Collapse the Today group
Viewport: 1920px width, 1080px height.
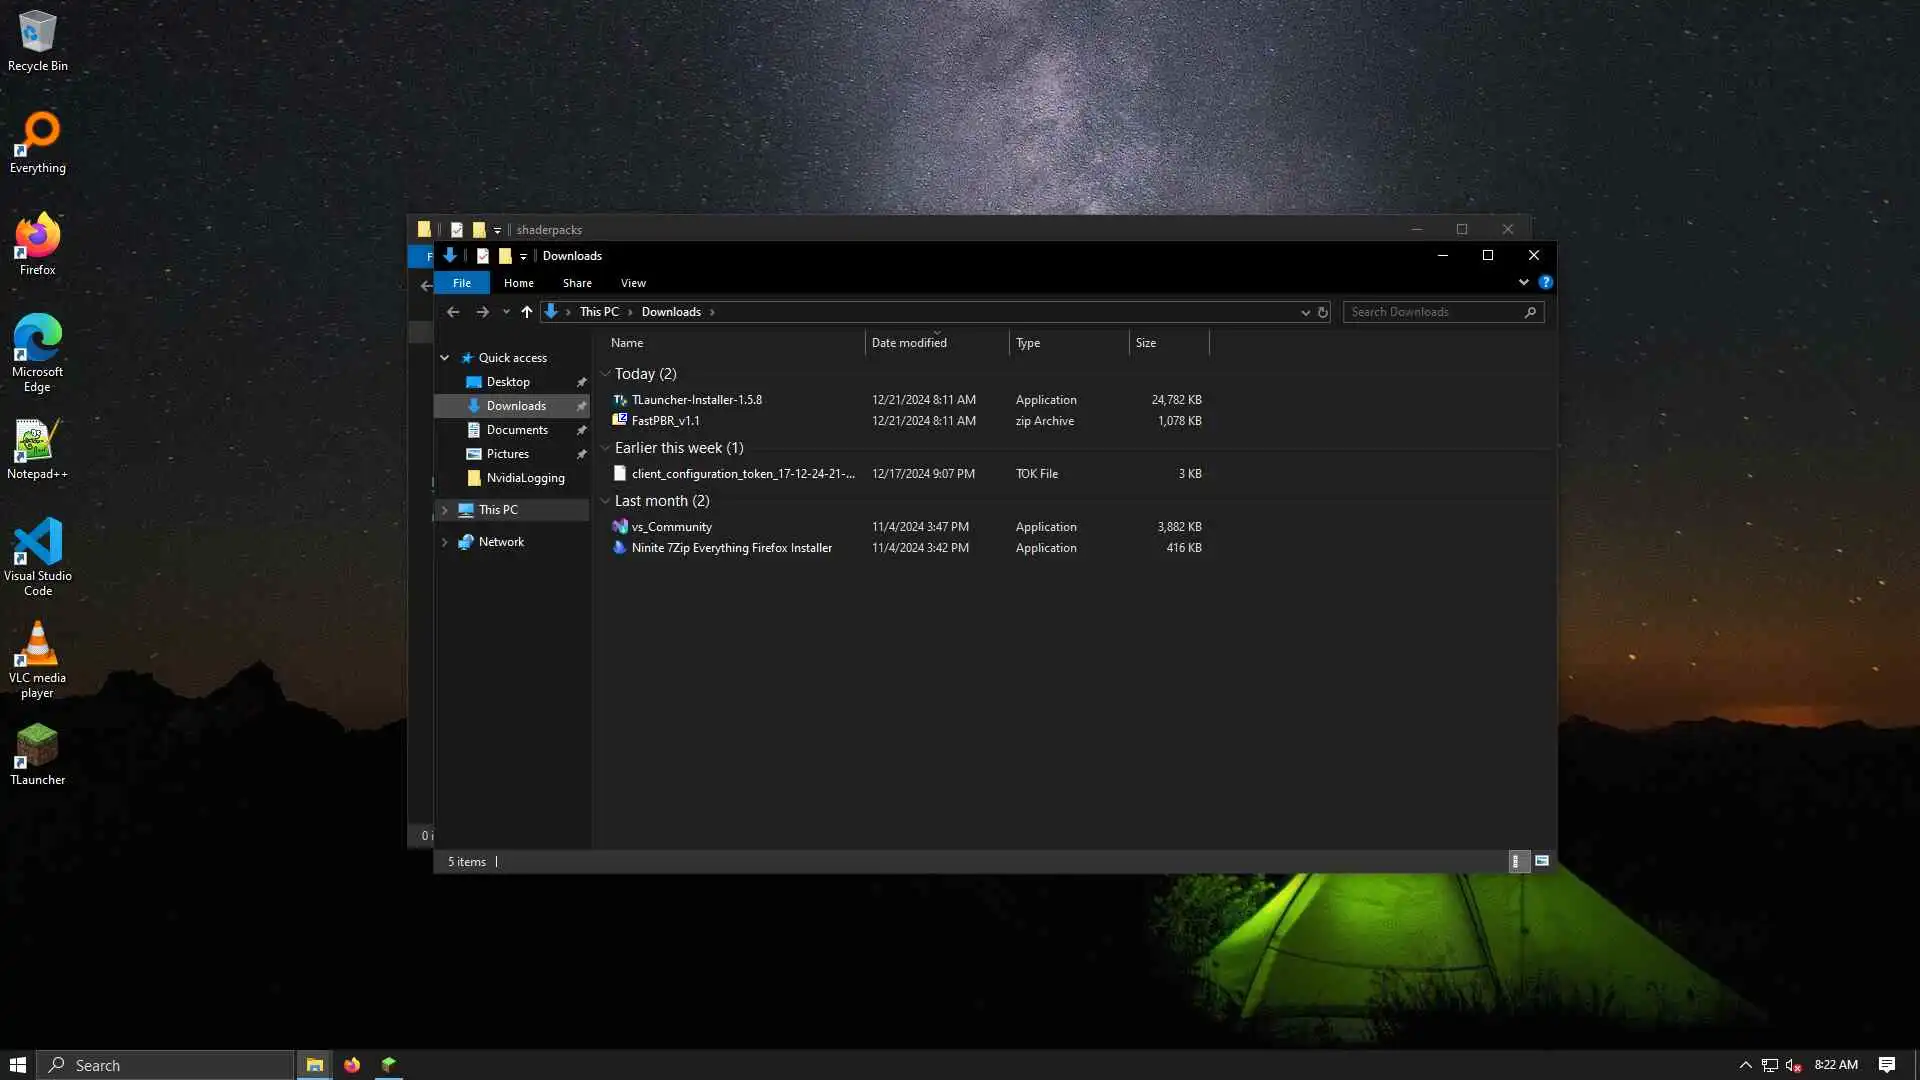pyautogui.click(x=605, y=374)
